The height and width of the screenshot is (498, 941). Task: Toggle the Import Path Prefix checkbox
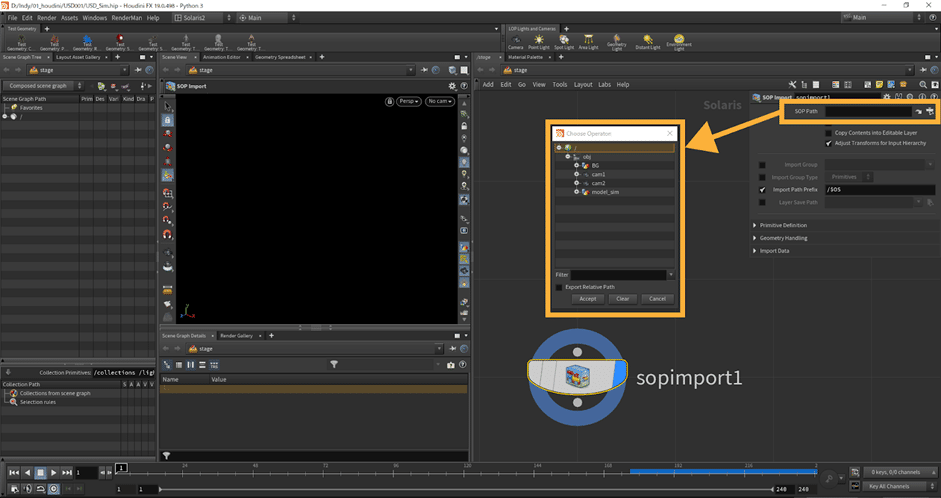coord(762,190)
